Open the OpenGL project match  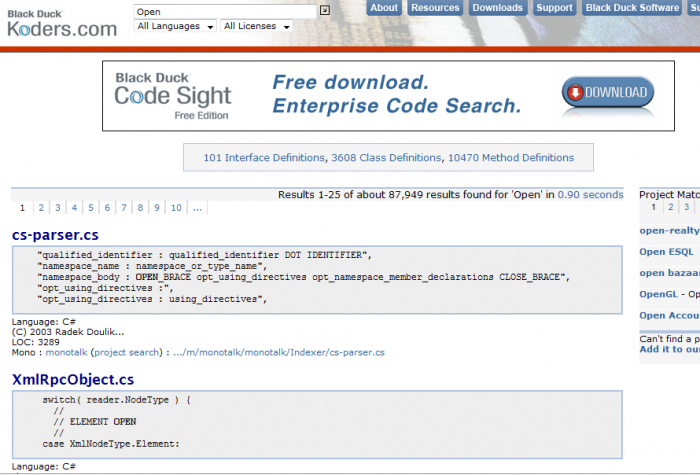[x=658, y=294]
